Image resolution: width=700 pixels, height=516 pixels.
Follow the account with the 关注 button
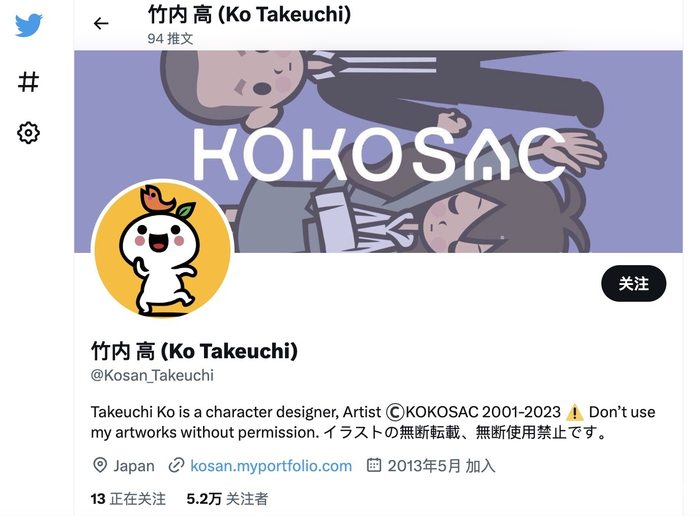[633, 283]
